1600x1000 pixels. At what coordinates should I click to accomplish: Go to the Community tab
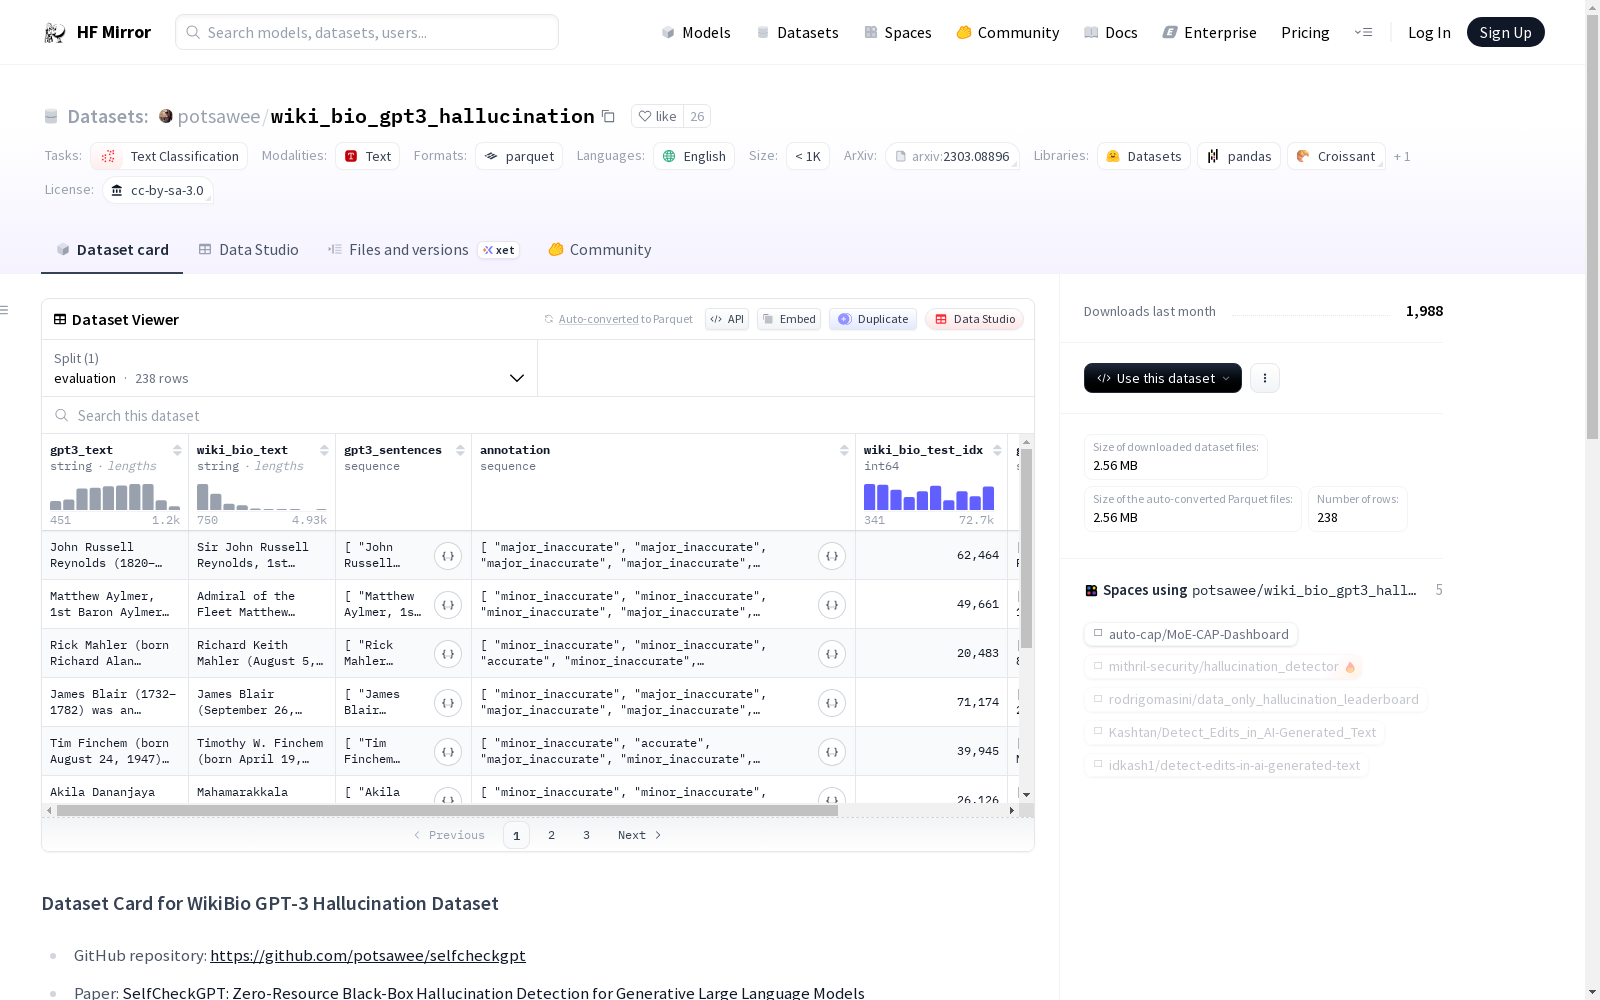pyautogui.click(x=600, y=250)
